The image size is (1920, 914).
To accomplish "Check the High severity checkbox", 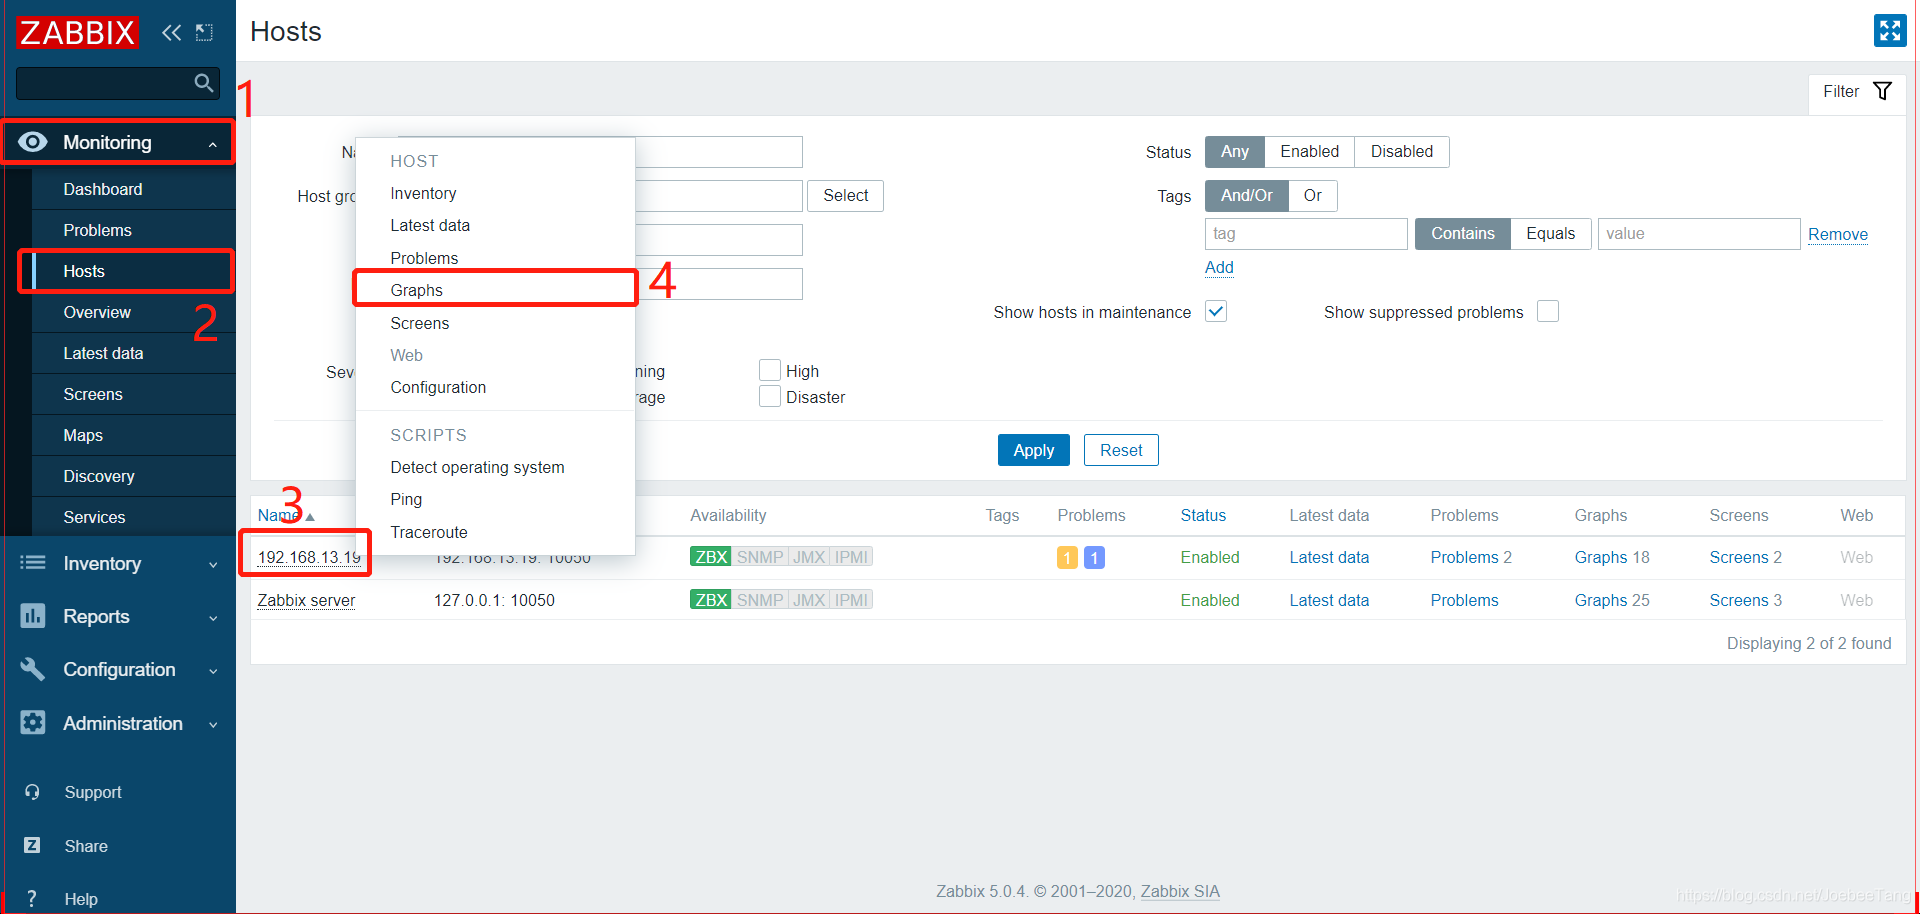I will (x=770, y=370).
